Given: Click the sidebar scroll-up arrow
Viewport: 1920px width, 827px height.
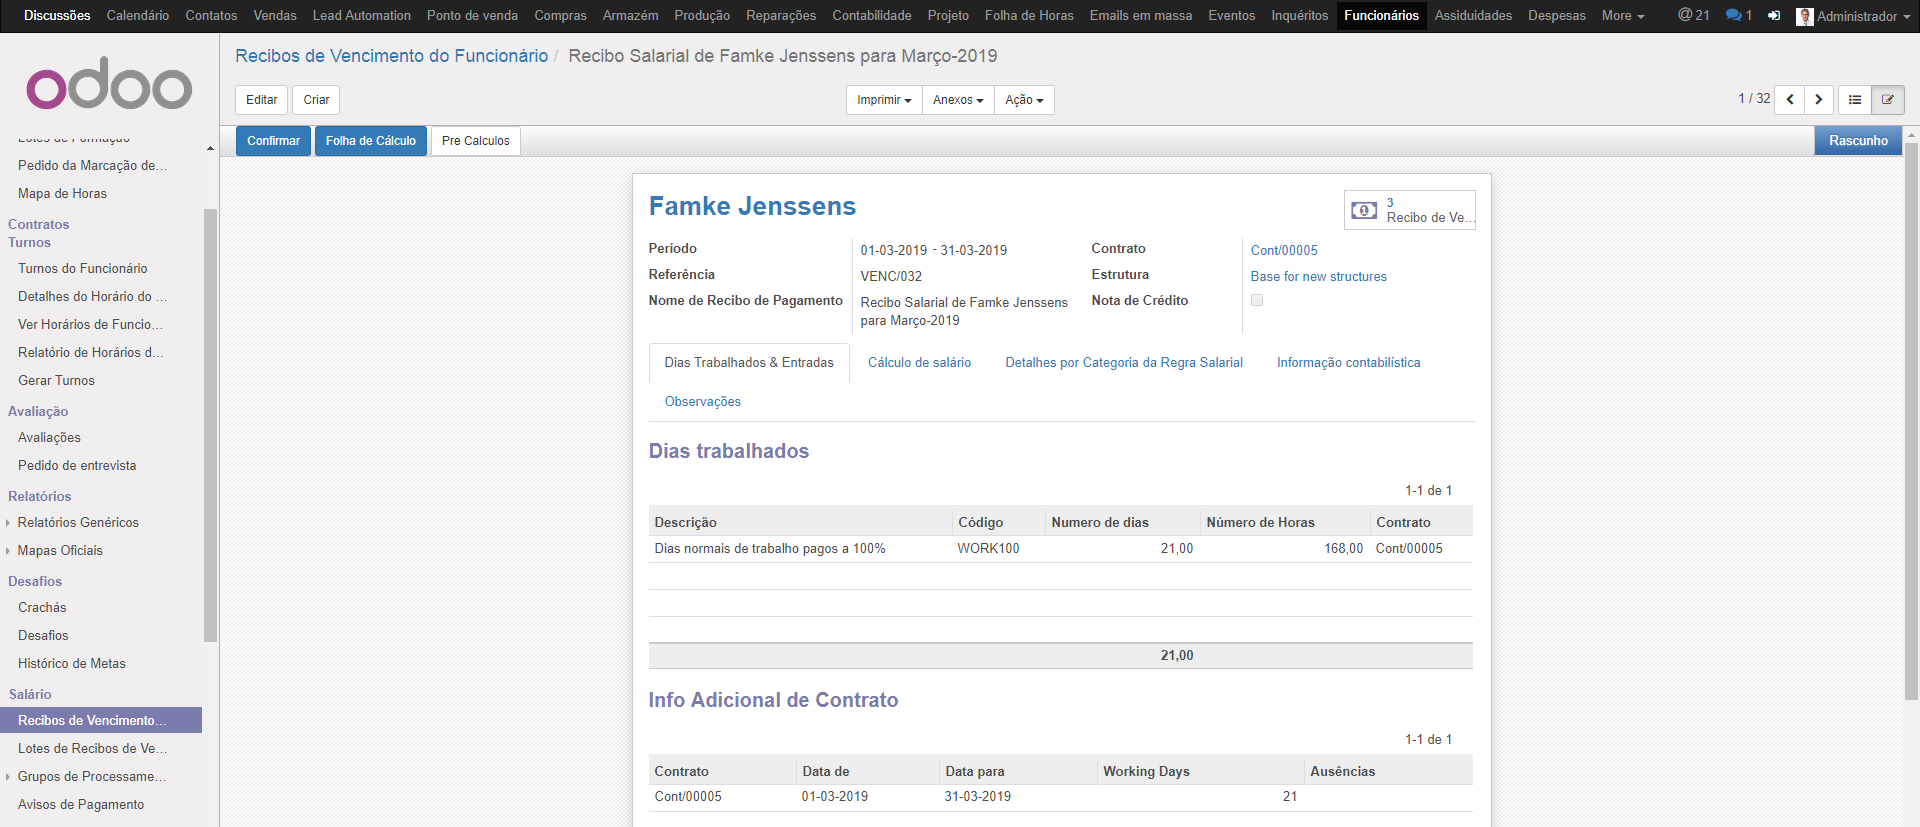Looking at the screenshot, I should [210, 148].
